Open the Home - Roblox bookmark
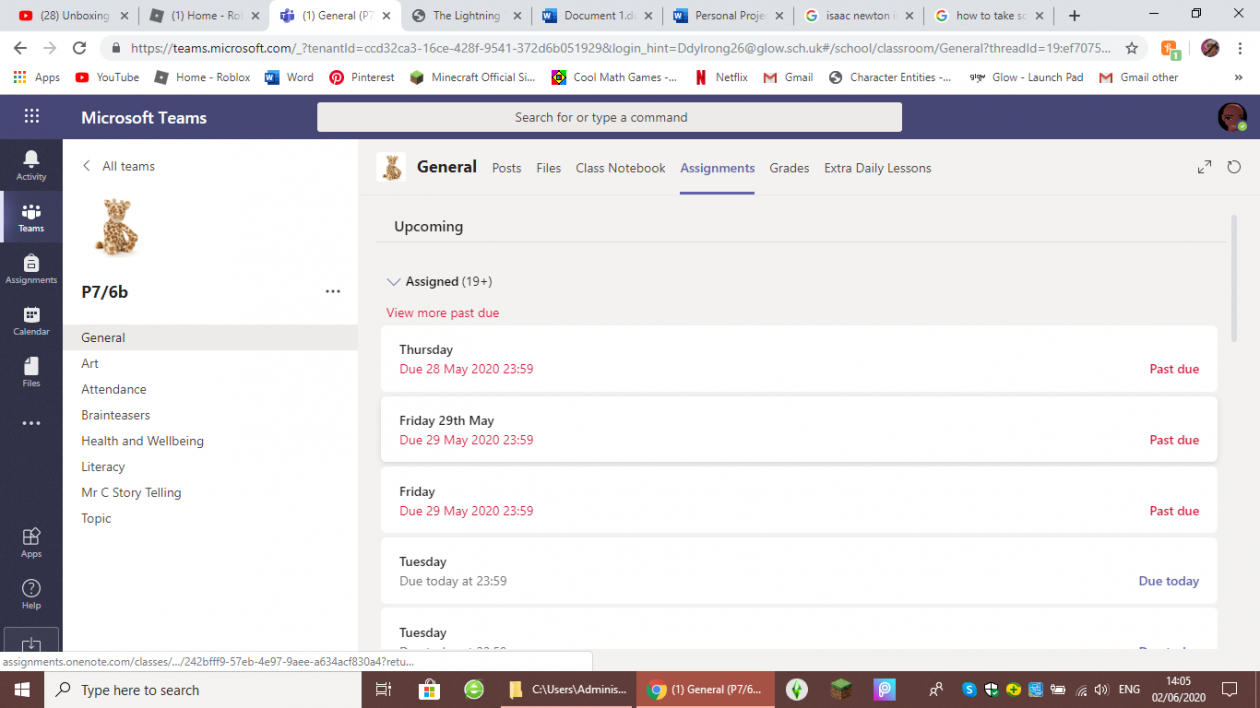Screen dimensions: 1260x708 pos(202,77)
